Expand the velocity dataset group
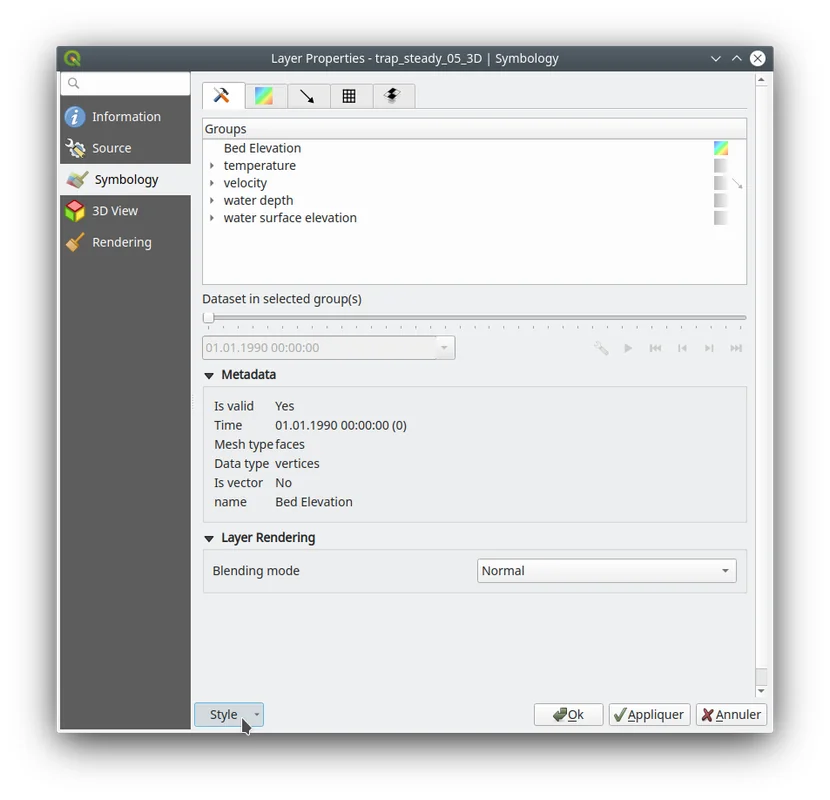 coord(212,183)
